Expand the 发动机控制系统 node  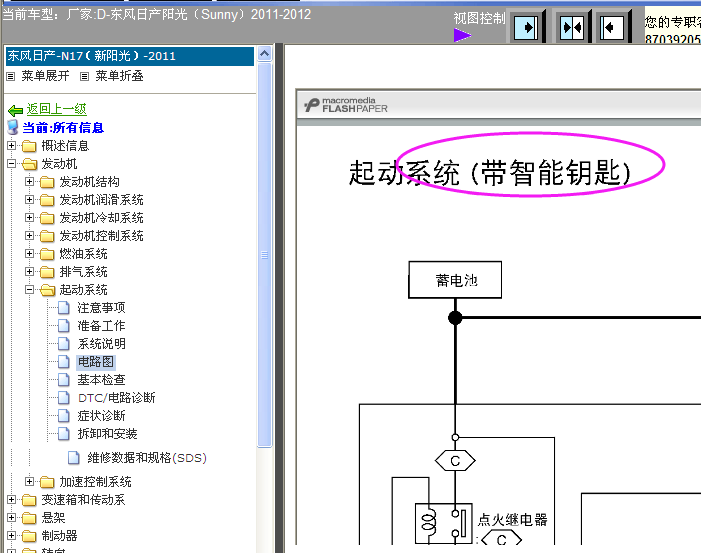[x=30, y=236]
